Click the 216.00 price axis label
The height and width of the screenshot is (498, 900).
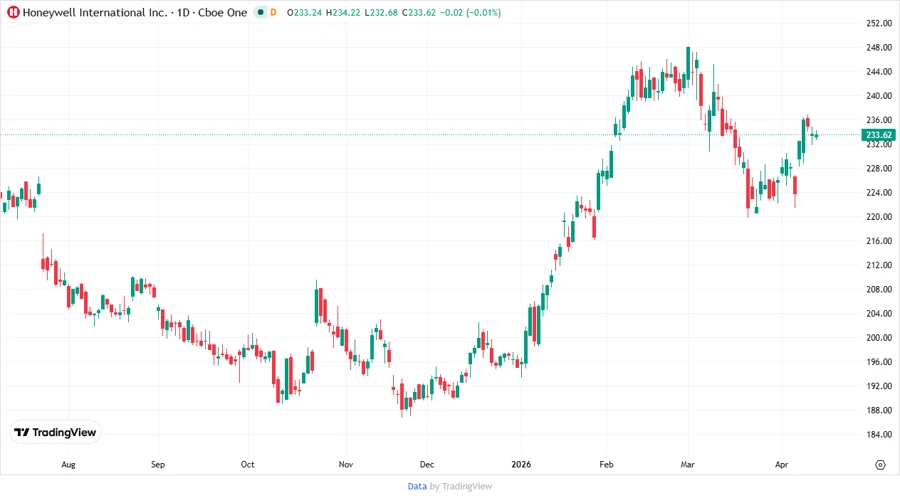coord(879,241)
